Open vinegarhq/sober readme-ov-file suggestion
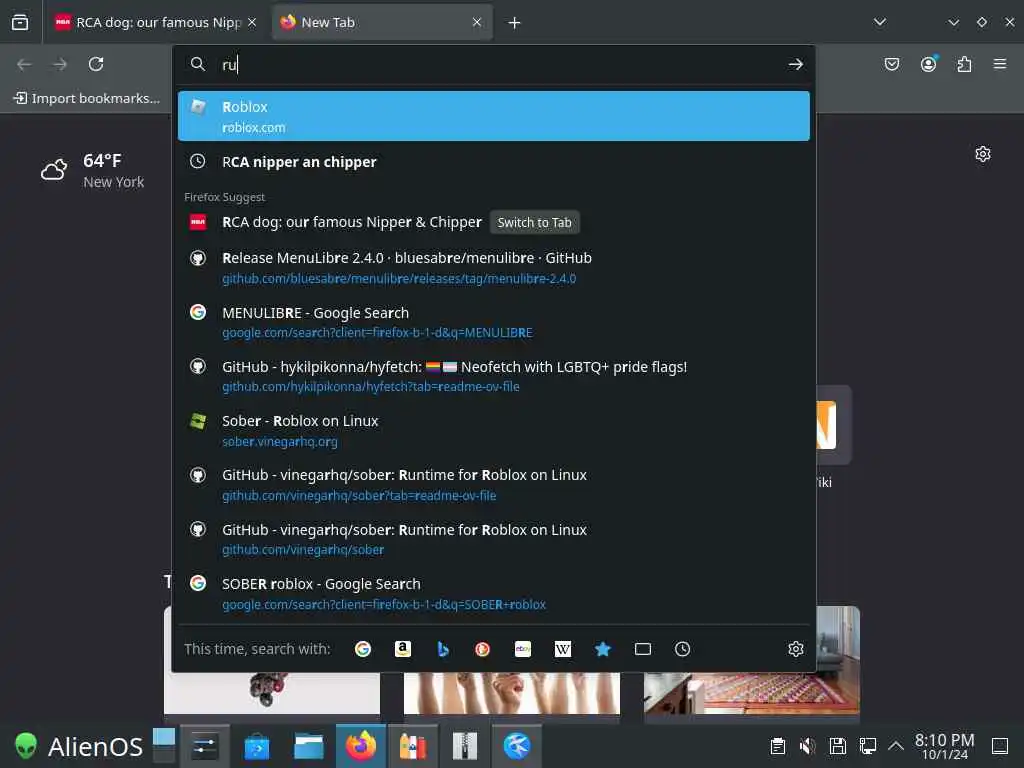The height and width of the screenshot is (768, 1024). click(x=494, y=485)
